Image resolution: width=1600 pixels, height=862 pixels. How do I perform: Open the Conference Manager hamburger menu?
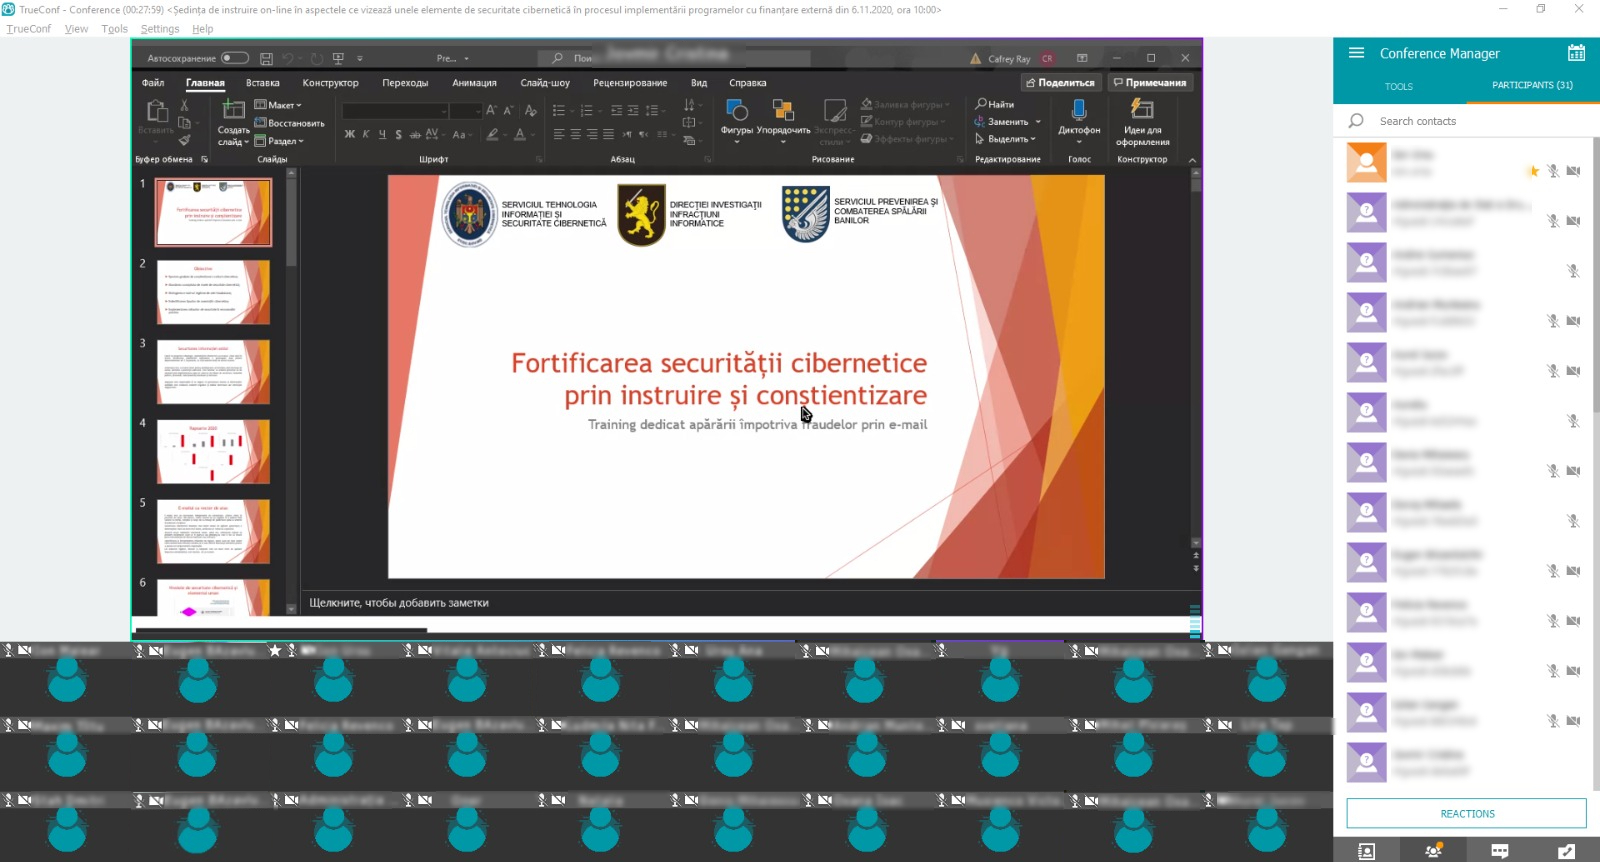click(1356, 53)
